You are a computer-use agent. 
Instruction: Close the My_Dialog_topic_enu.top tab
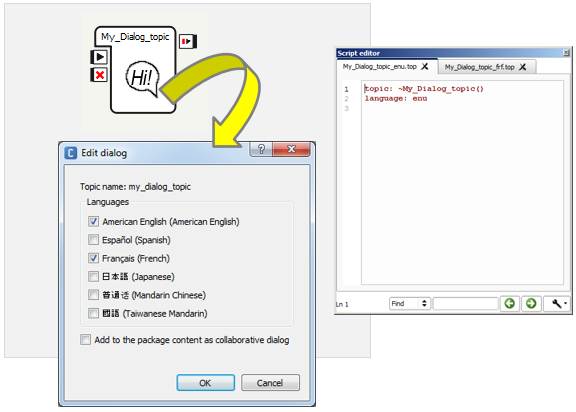(x=425, y=66)
